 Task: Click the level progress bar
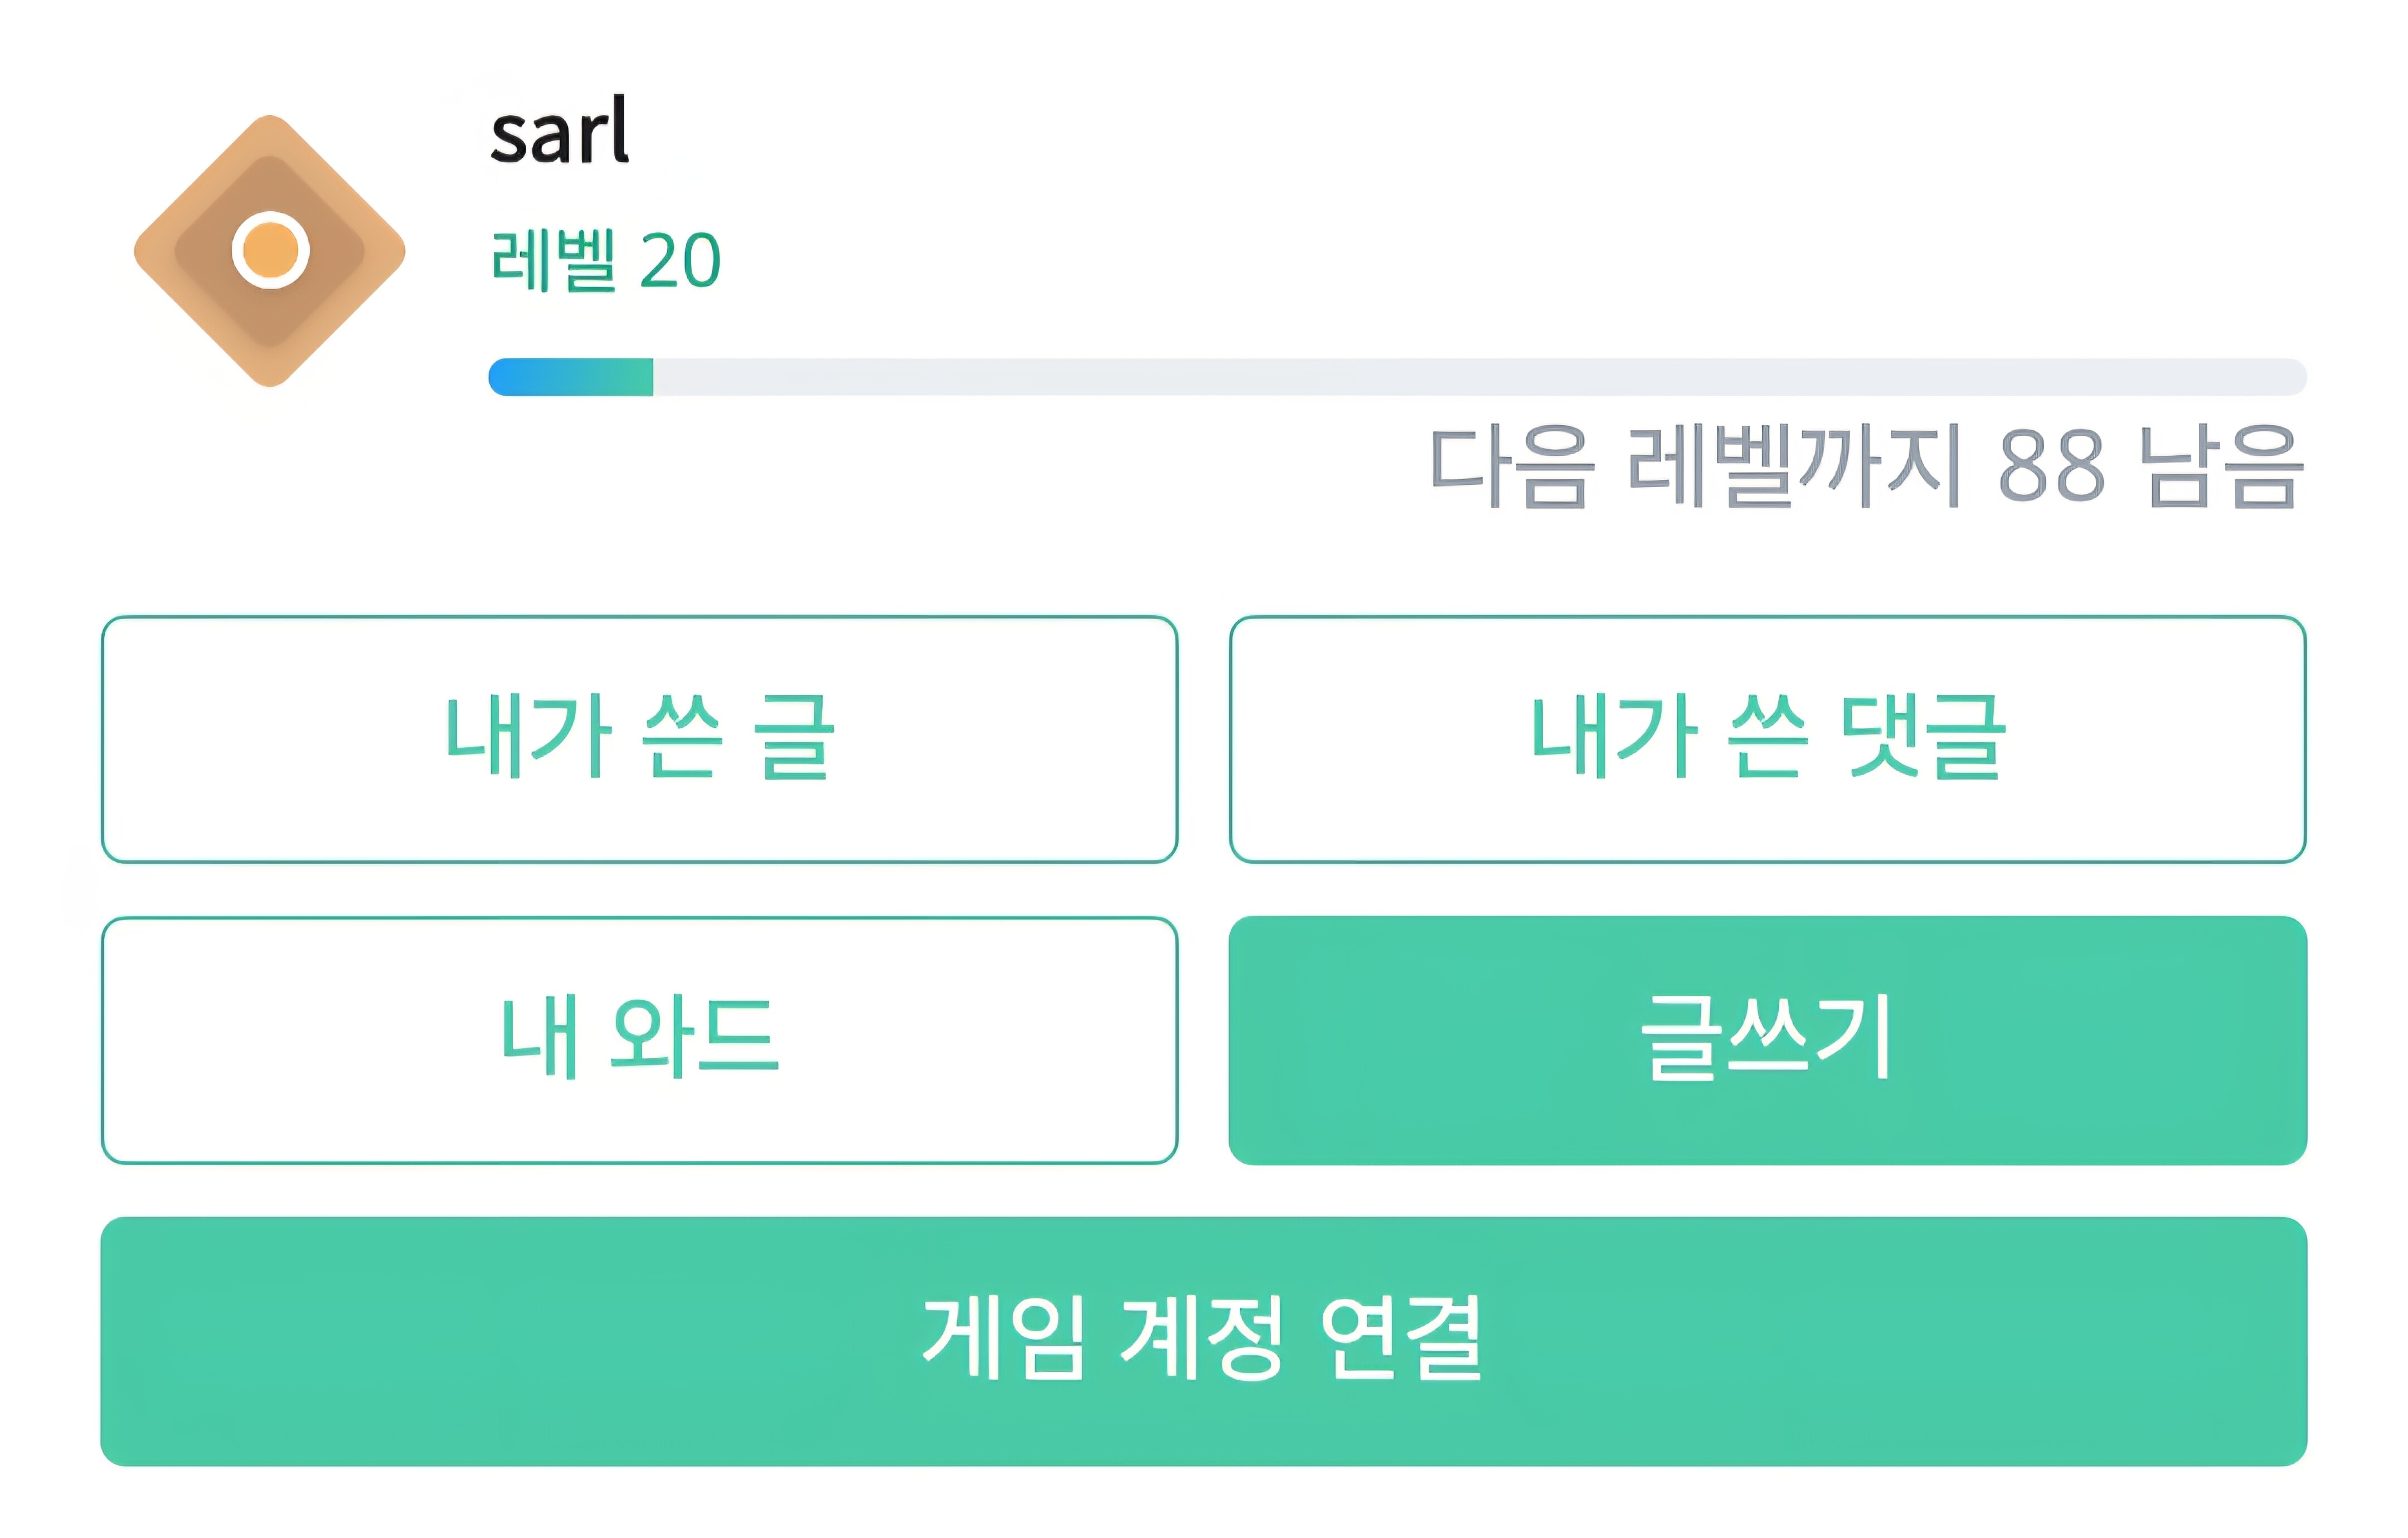coord(1396,377)
